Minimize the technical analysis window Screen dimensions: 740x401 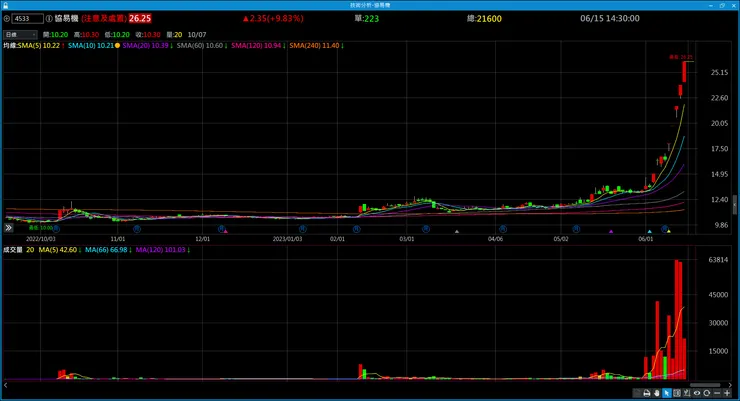(711, 5)
